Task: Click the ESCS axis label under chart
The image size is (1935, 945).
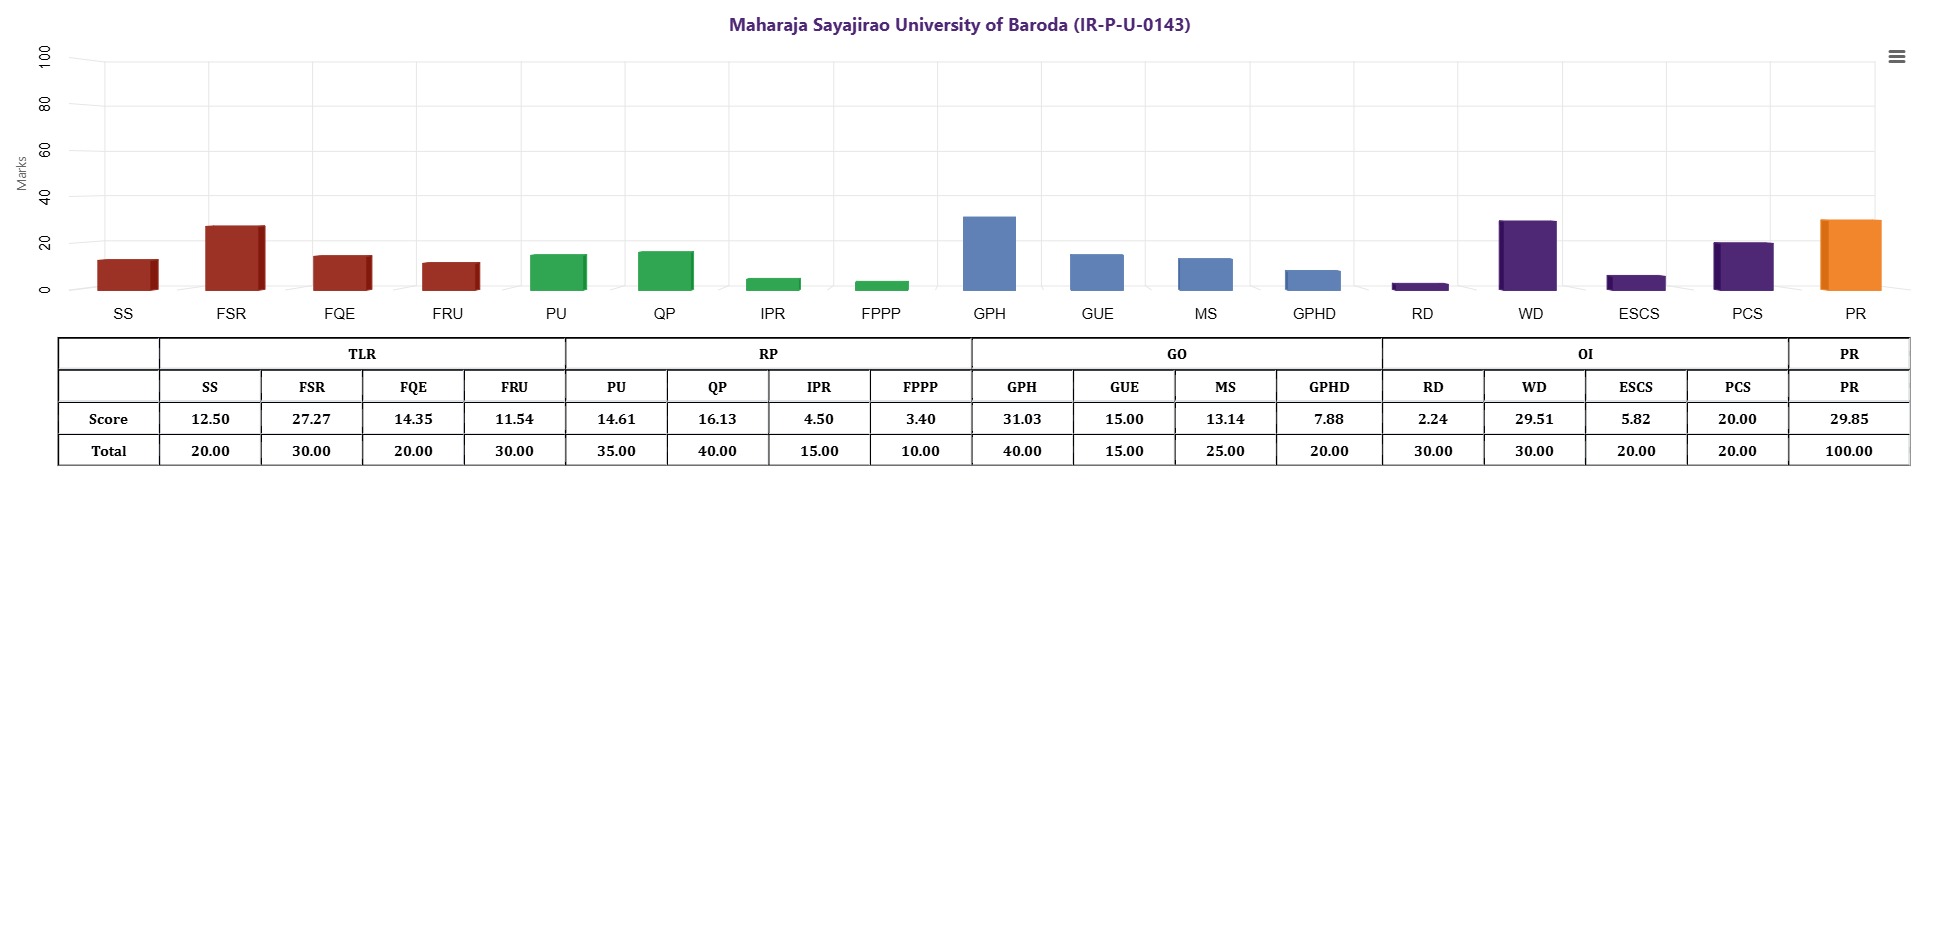Action: [x=1639, y=314]
